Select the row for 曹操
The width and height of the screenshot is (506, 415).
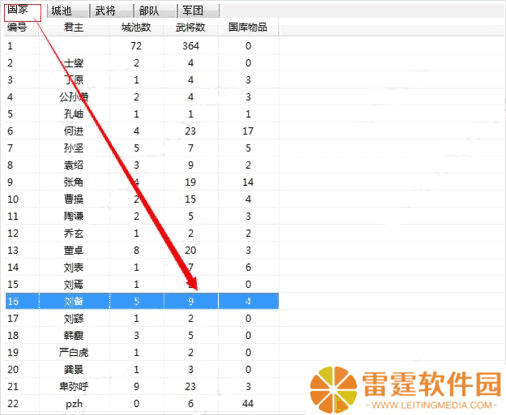point(142,199)
